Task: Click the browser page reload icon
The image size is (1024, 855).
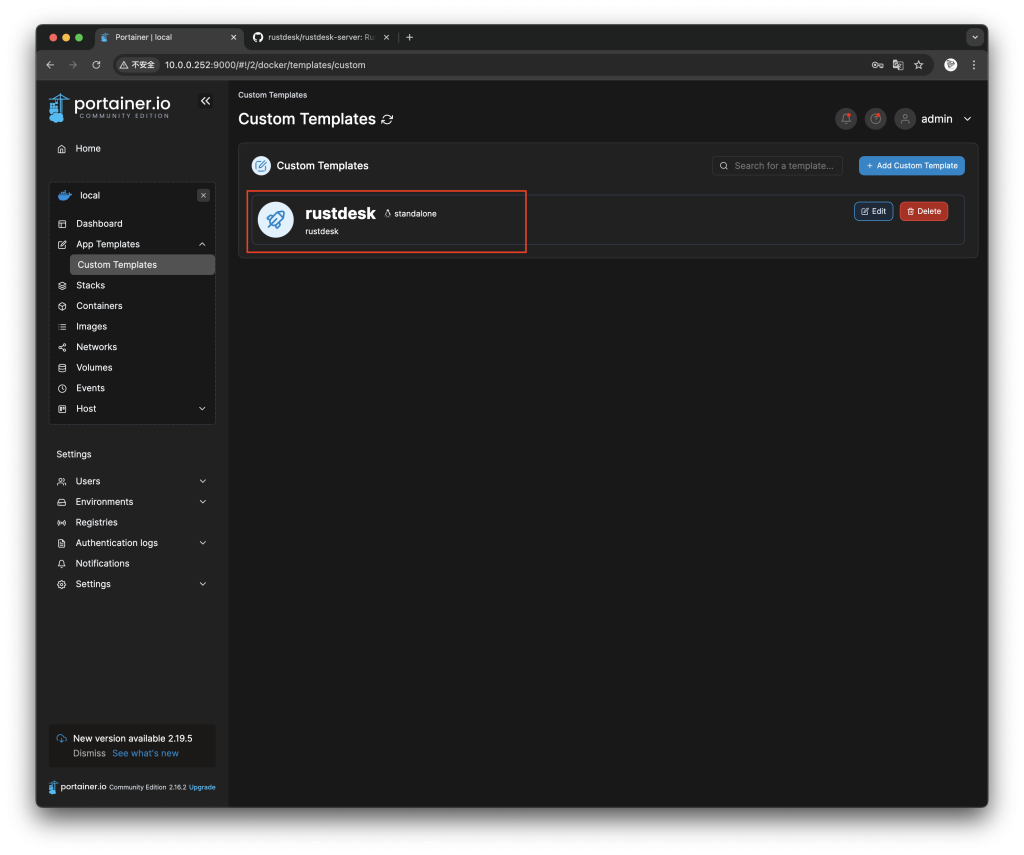Action: 96,65
